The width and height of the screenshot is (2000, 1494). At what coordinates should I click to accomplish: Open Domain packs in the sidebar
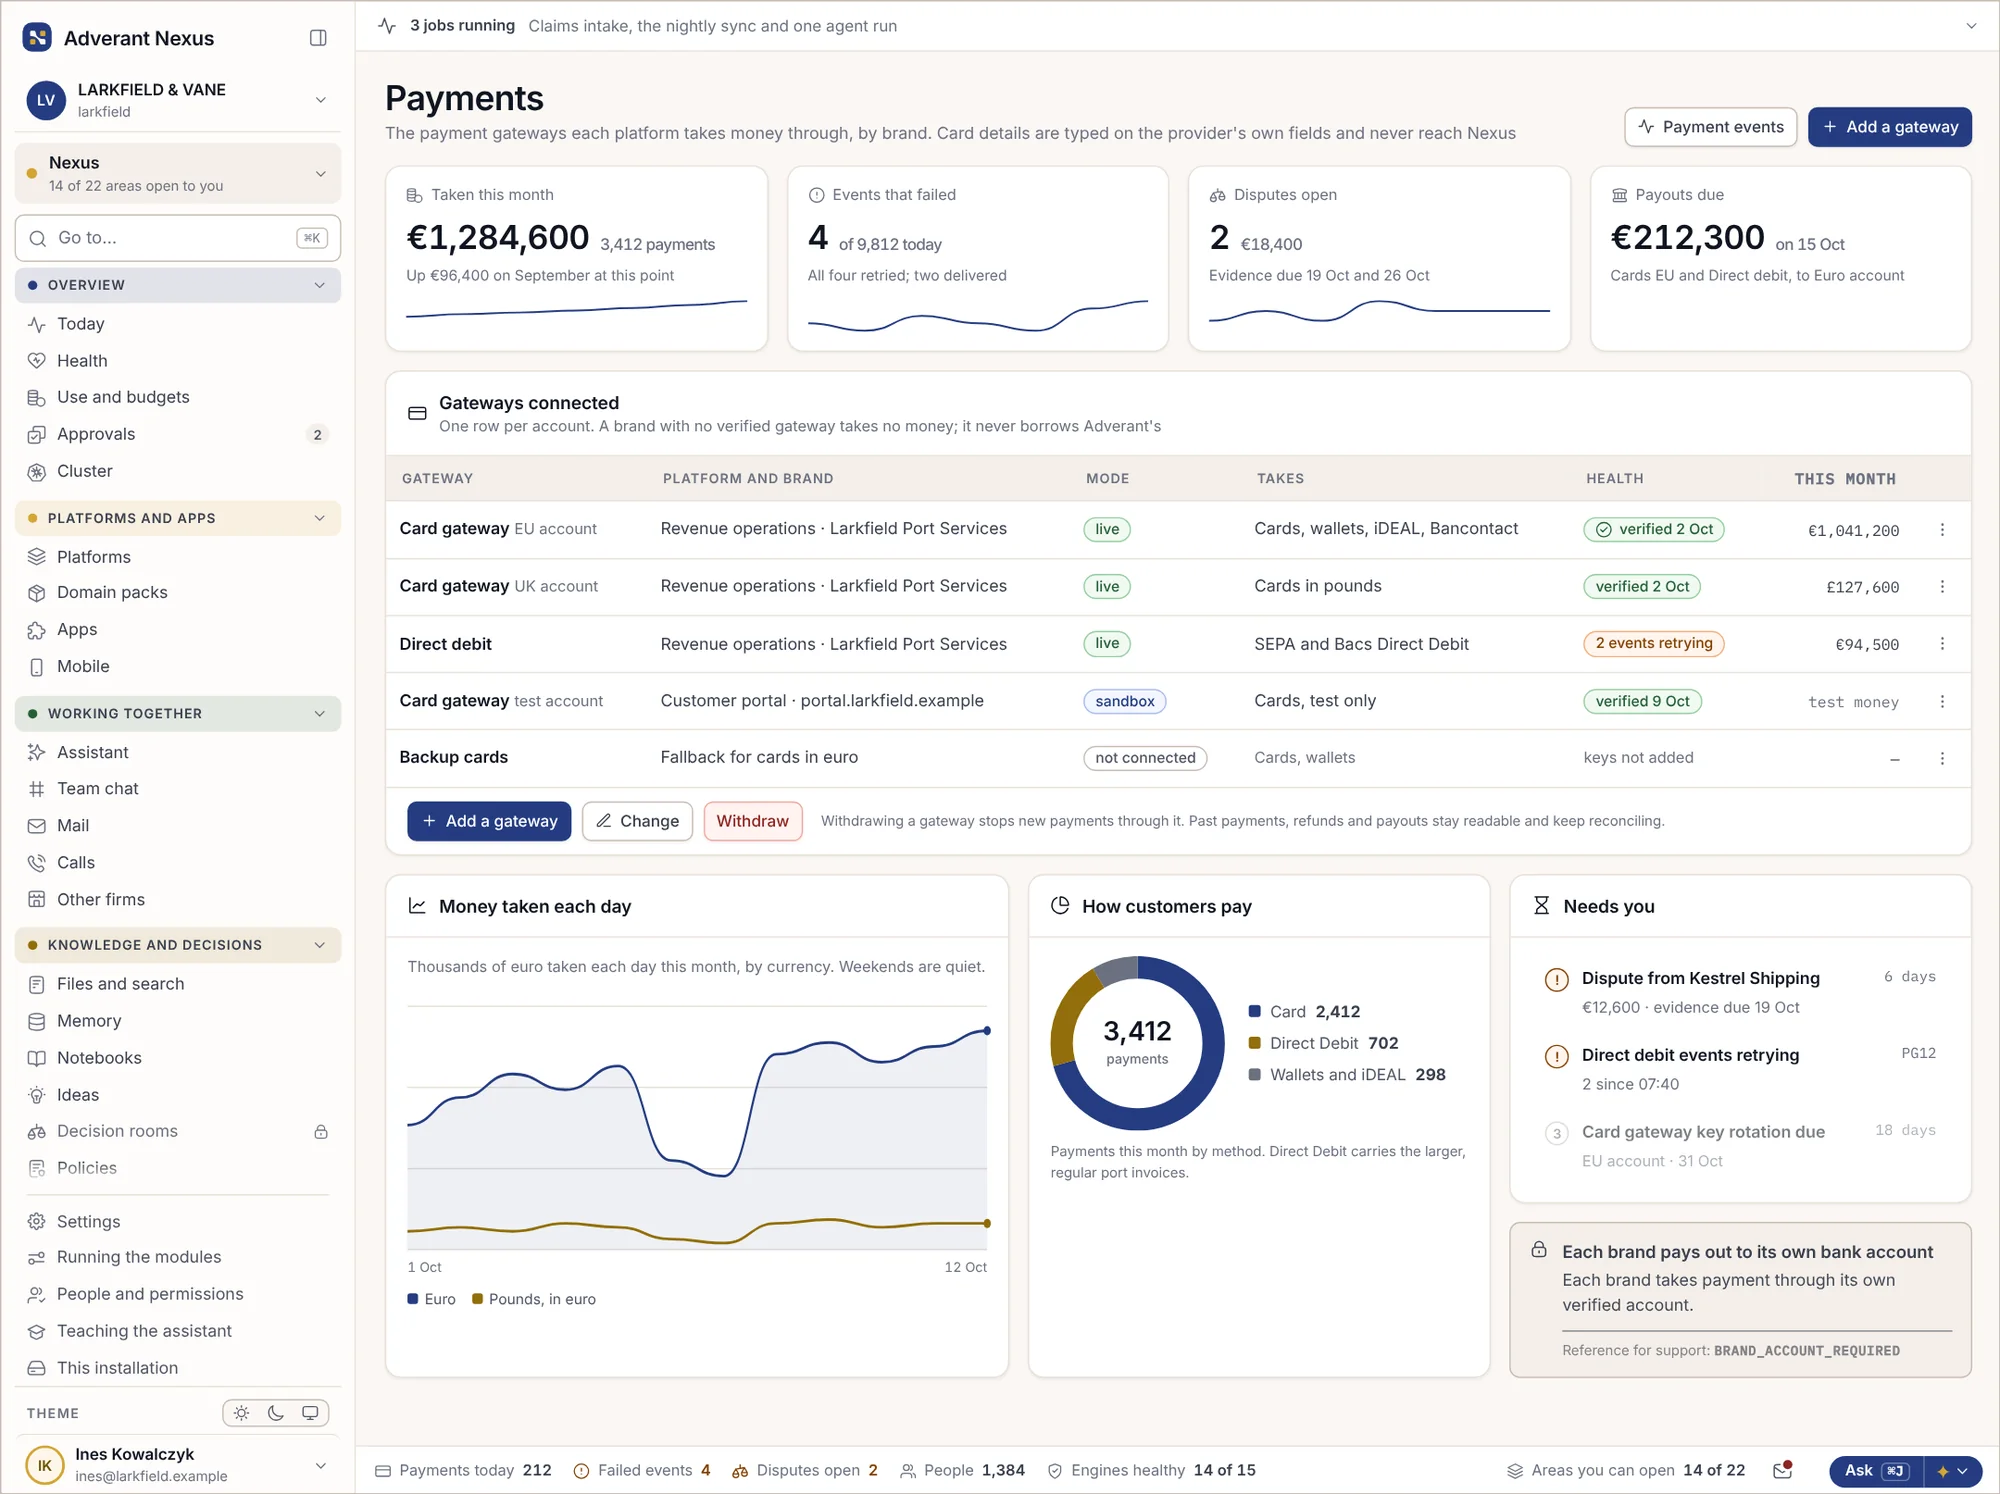point(178,593)
